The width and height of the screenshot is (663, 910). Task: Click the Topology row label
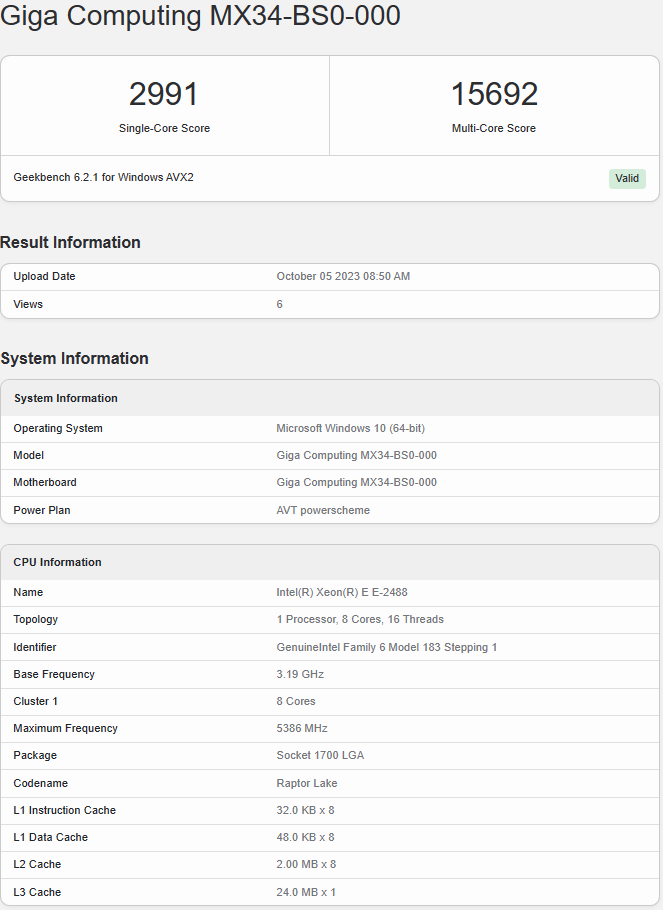pos(35,619)
